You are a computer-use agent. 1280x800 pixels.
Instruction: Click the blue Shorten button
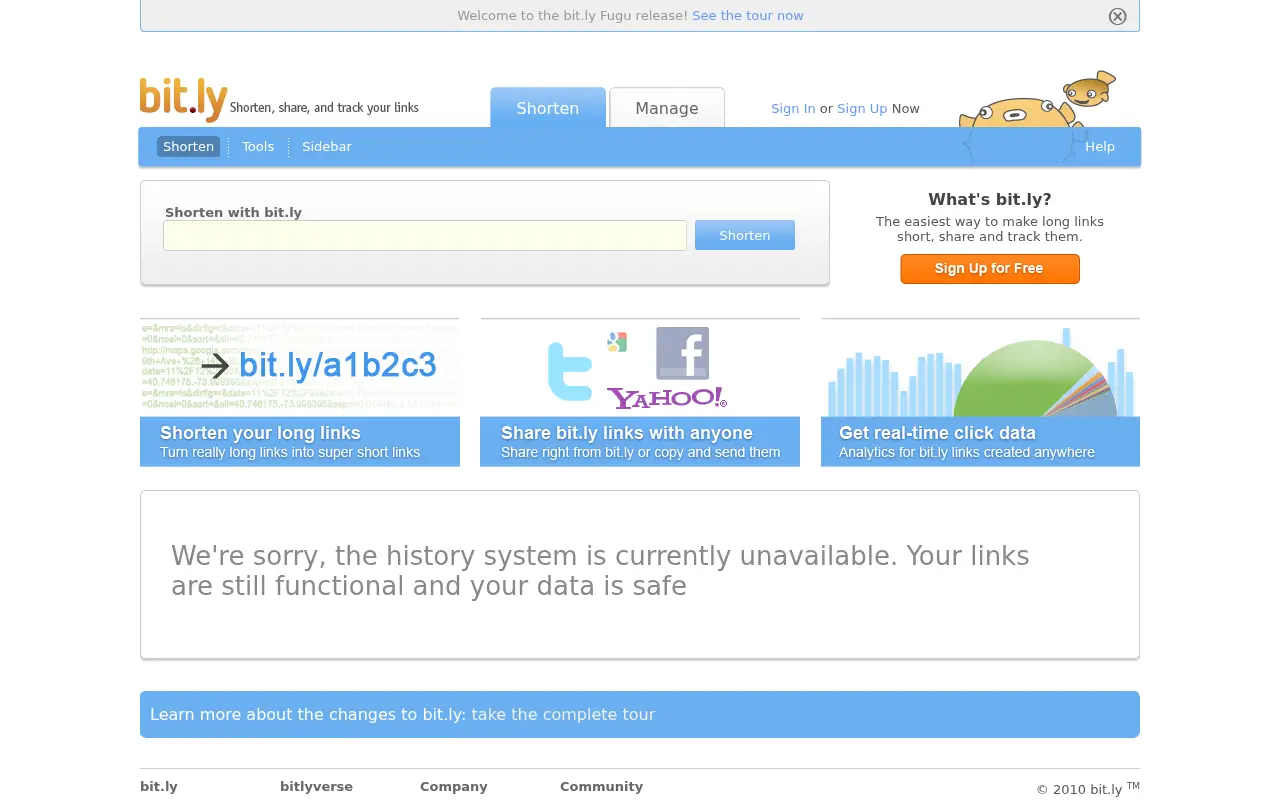(745, 235)
